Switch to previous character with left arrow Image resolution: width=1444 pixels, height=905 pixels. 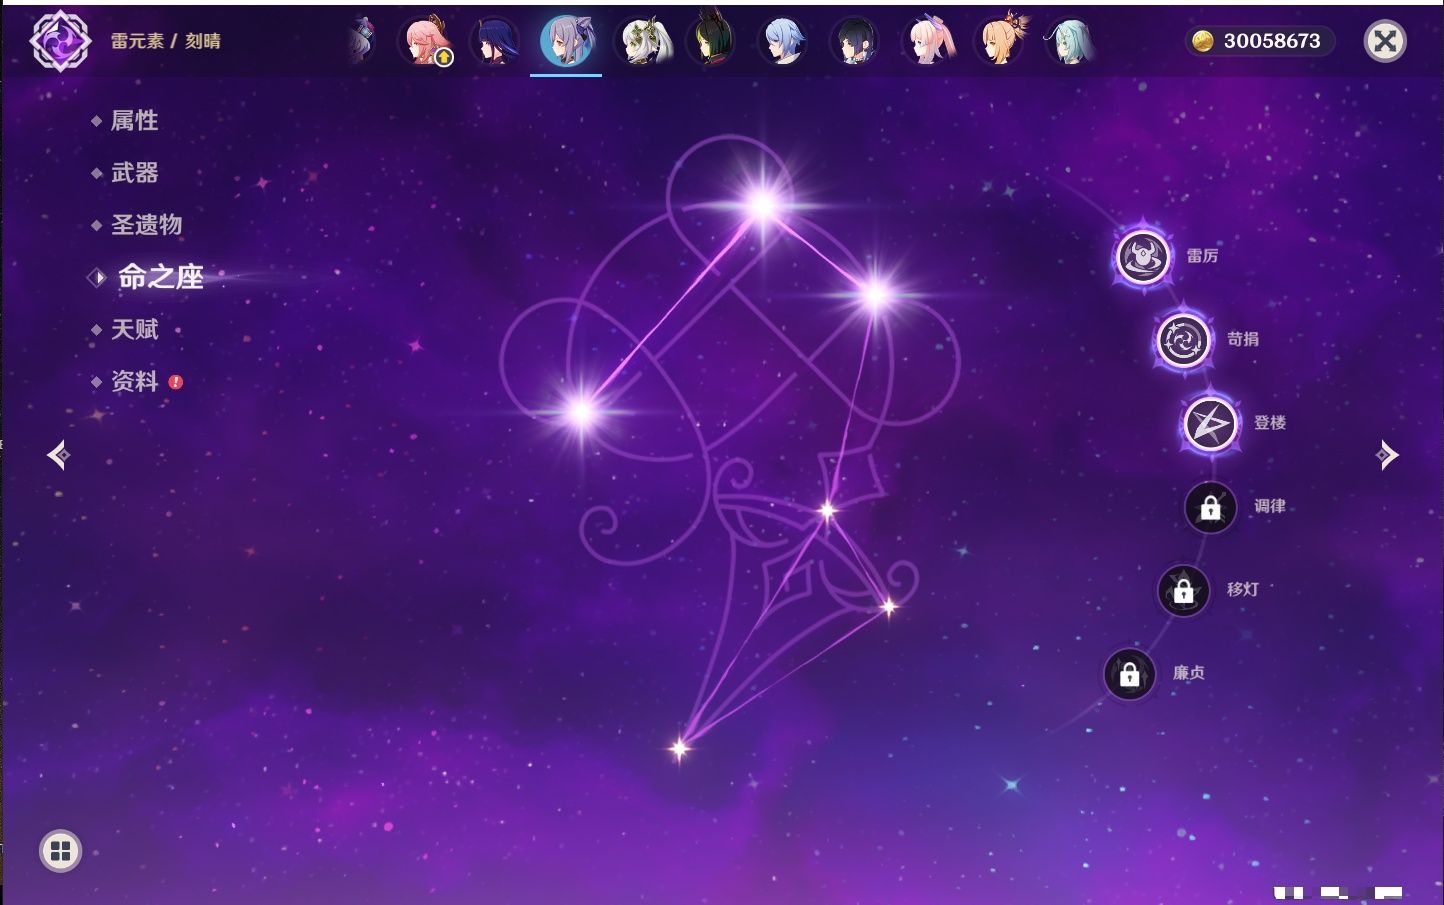tap(58, 455)
